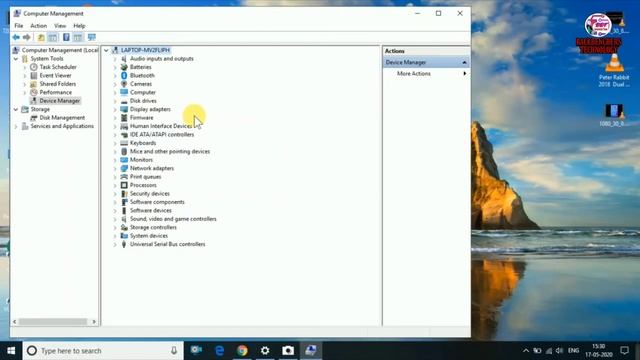Select the Computer category
The image size is (640, 360).
(142, 92)
